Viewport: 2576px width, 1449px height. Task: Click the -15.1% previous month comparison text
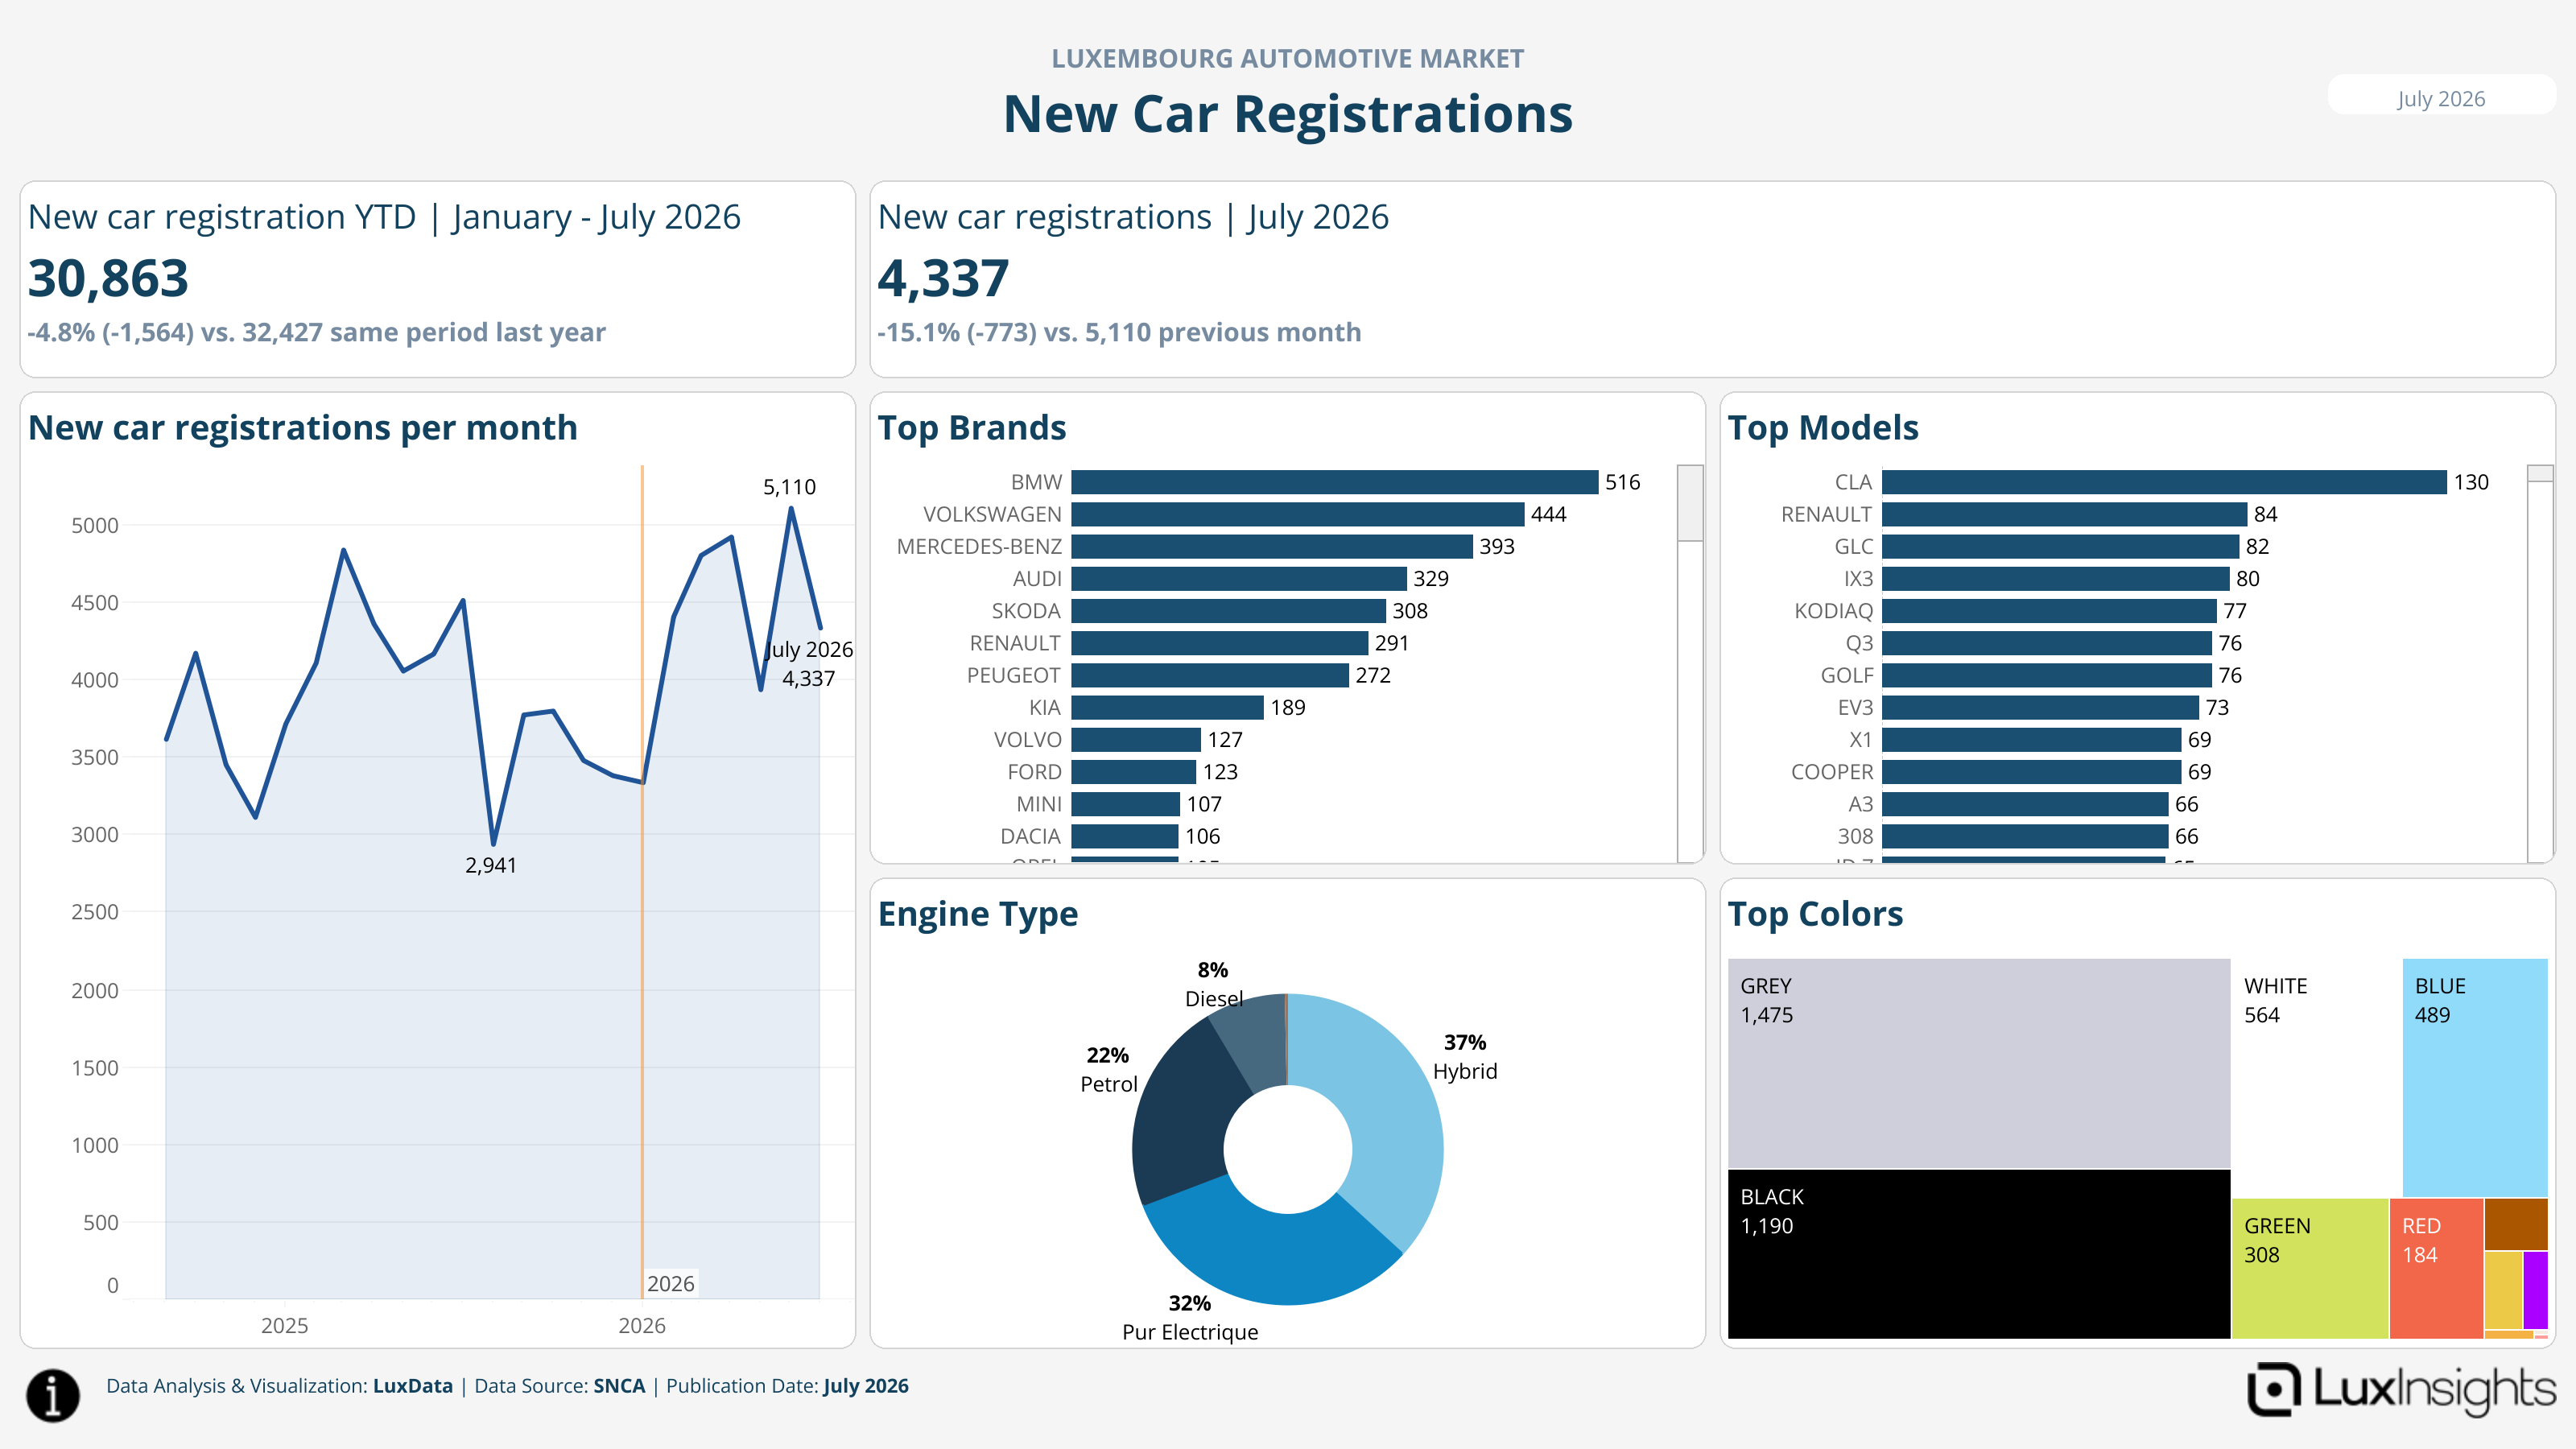click(x=1119, y=332)
